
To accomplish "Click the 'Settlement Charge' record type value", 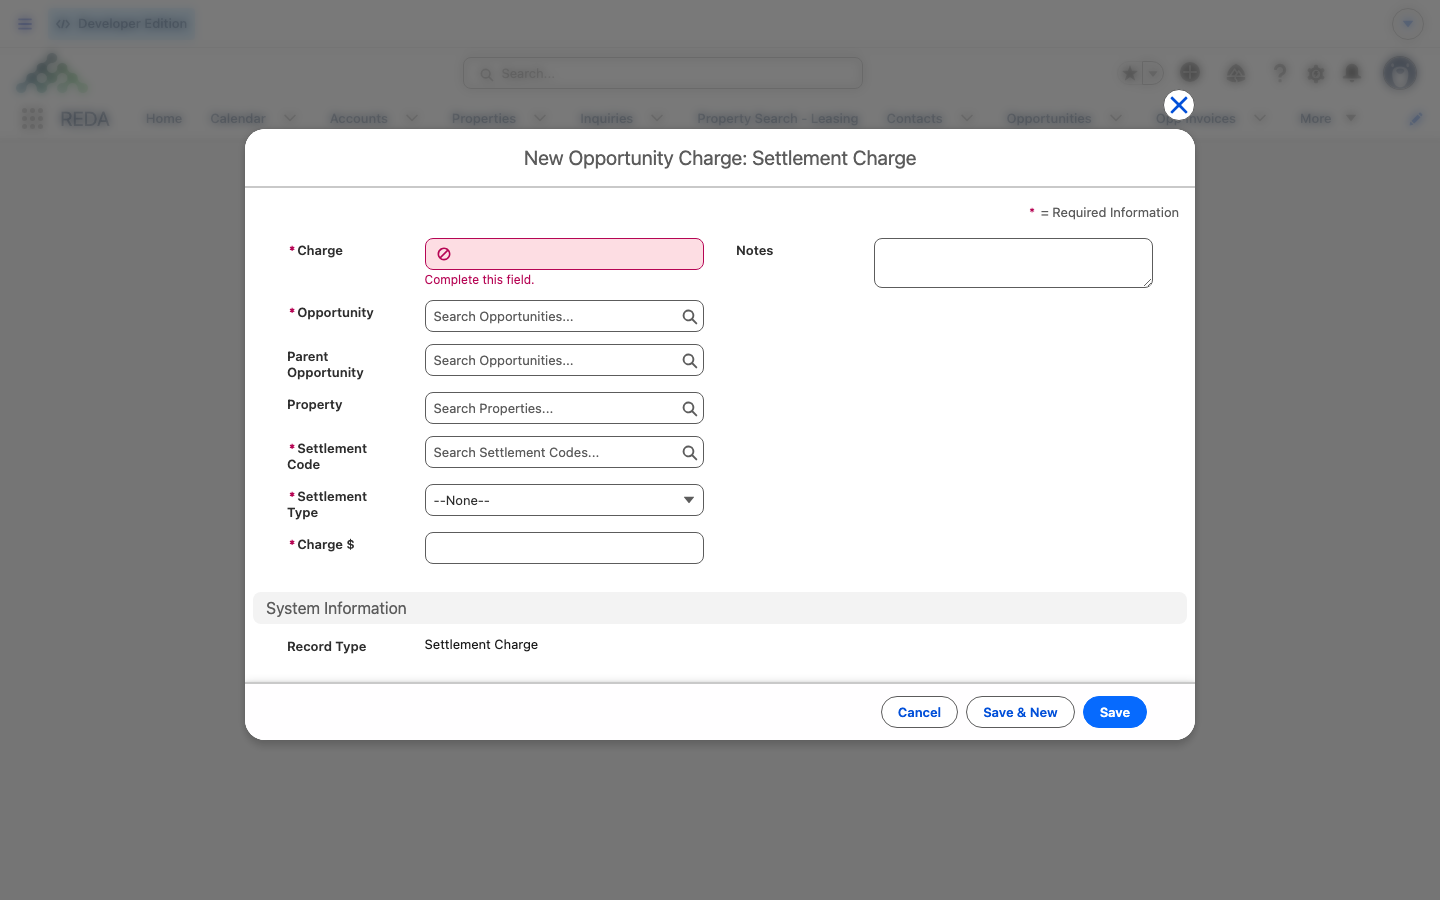I will 481,645.
